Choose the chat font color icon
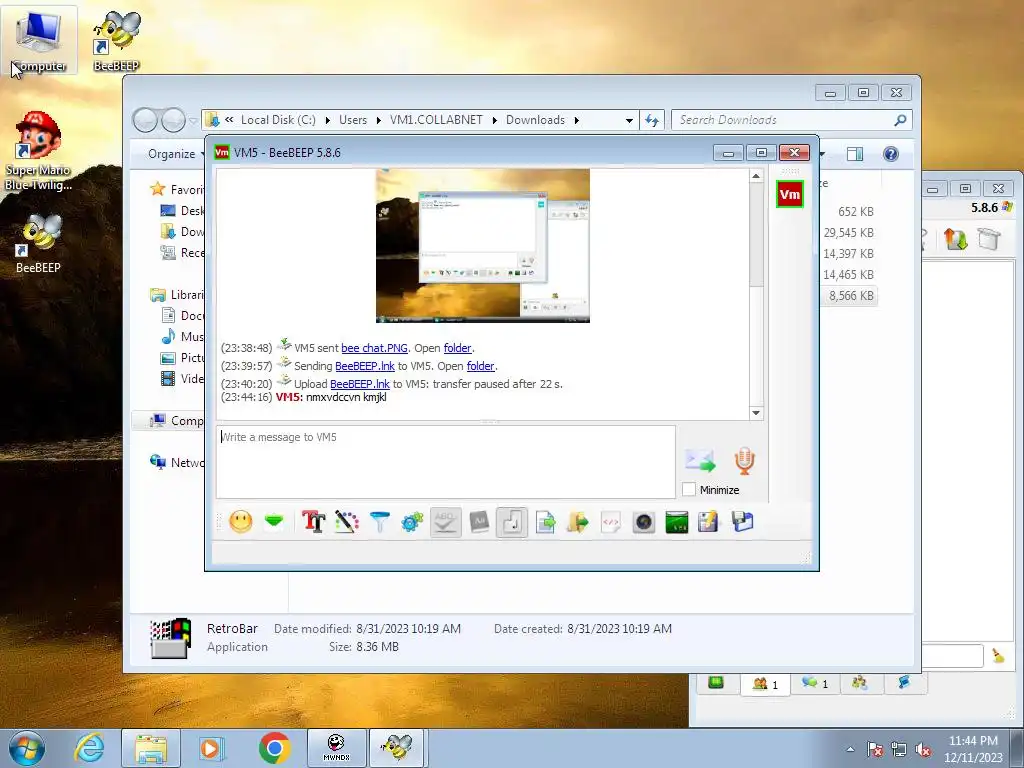The width and height of the screenshot is (1024, 768). [x=347, y=522]
